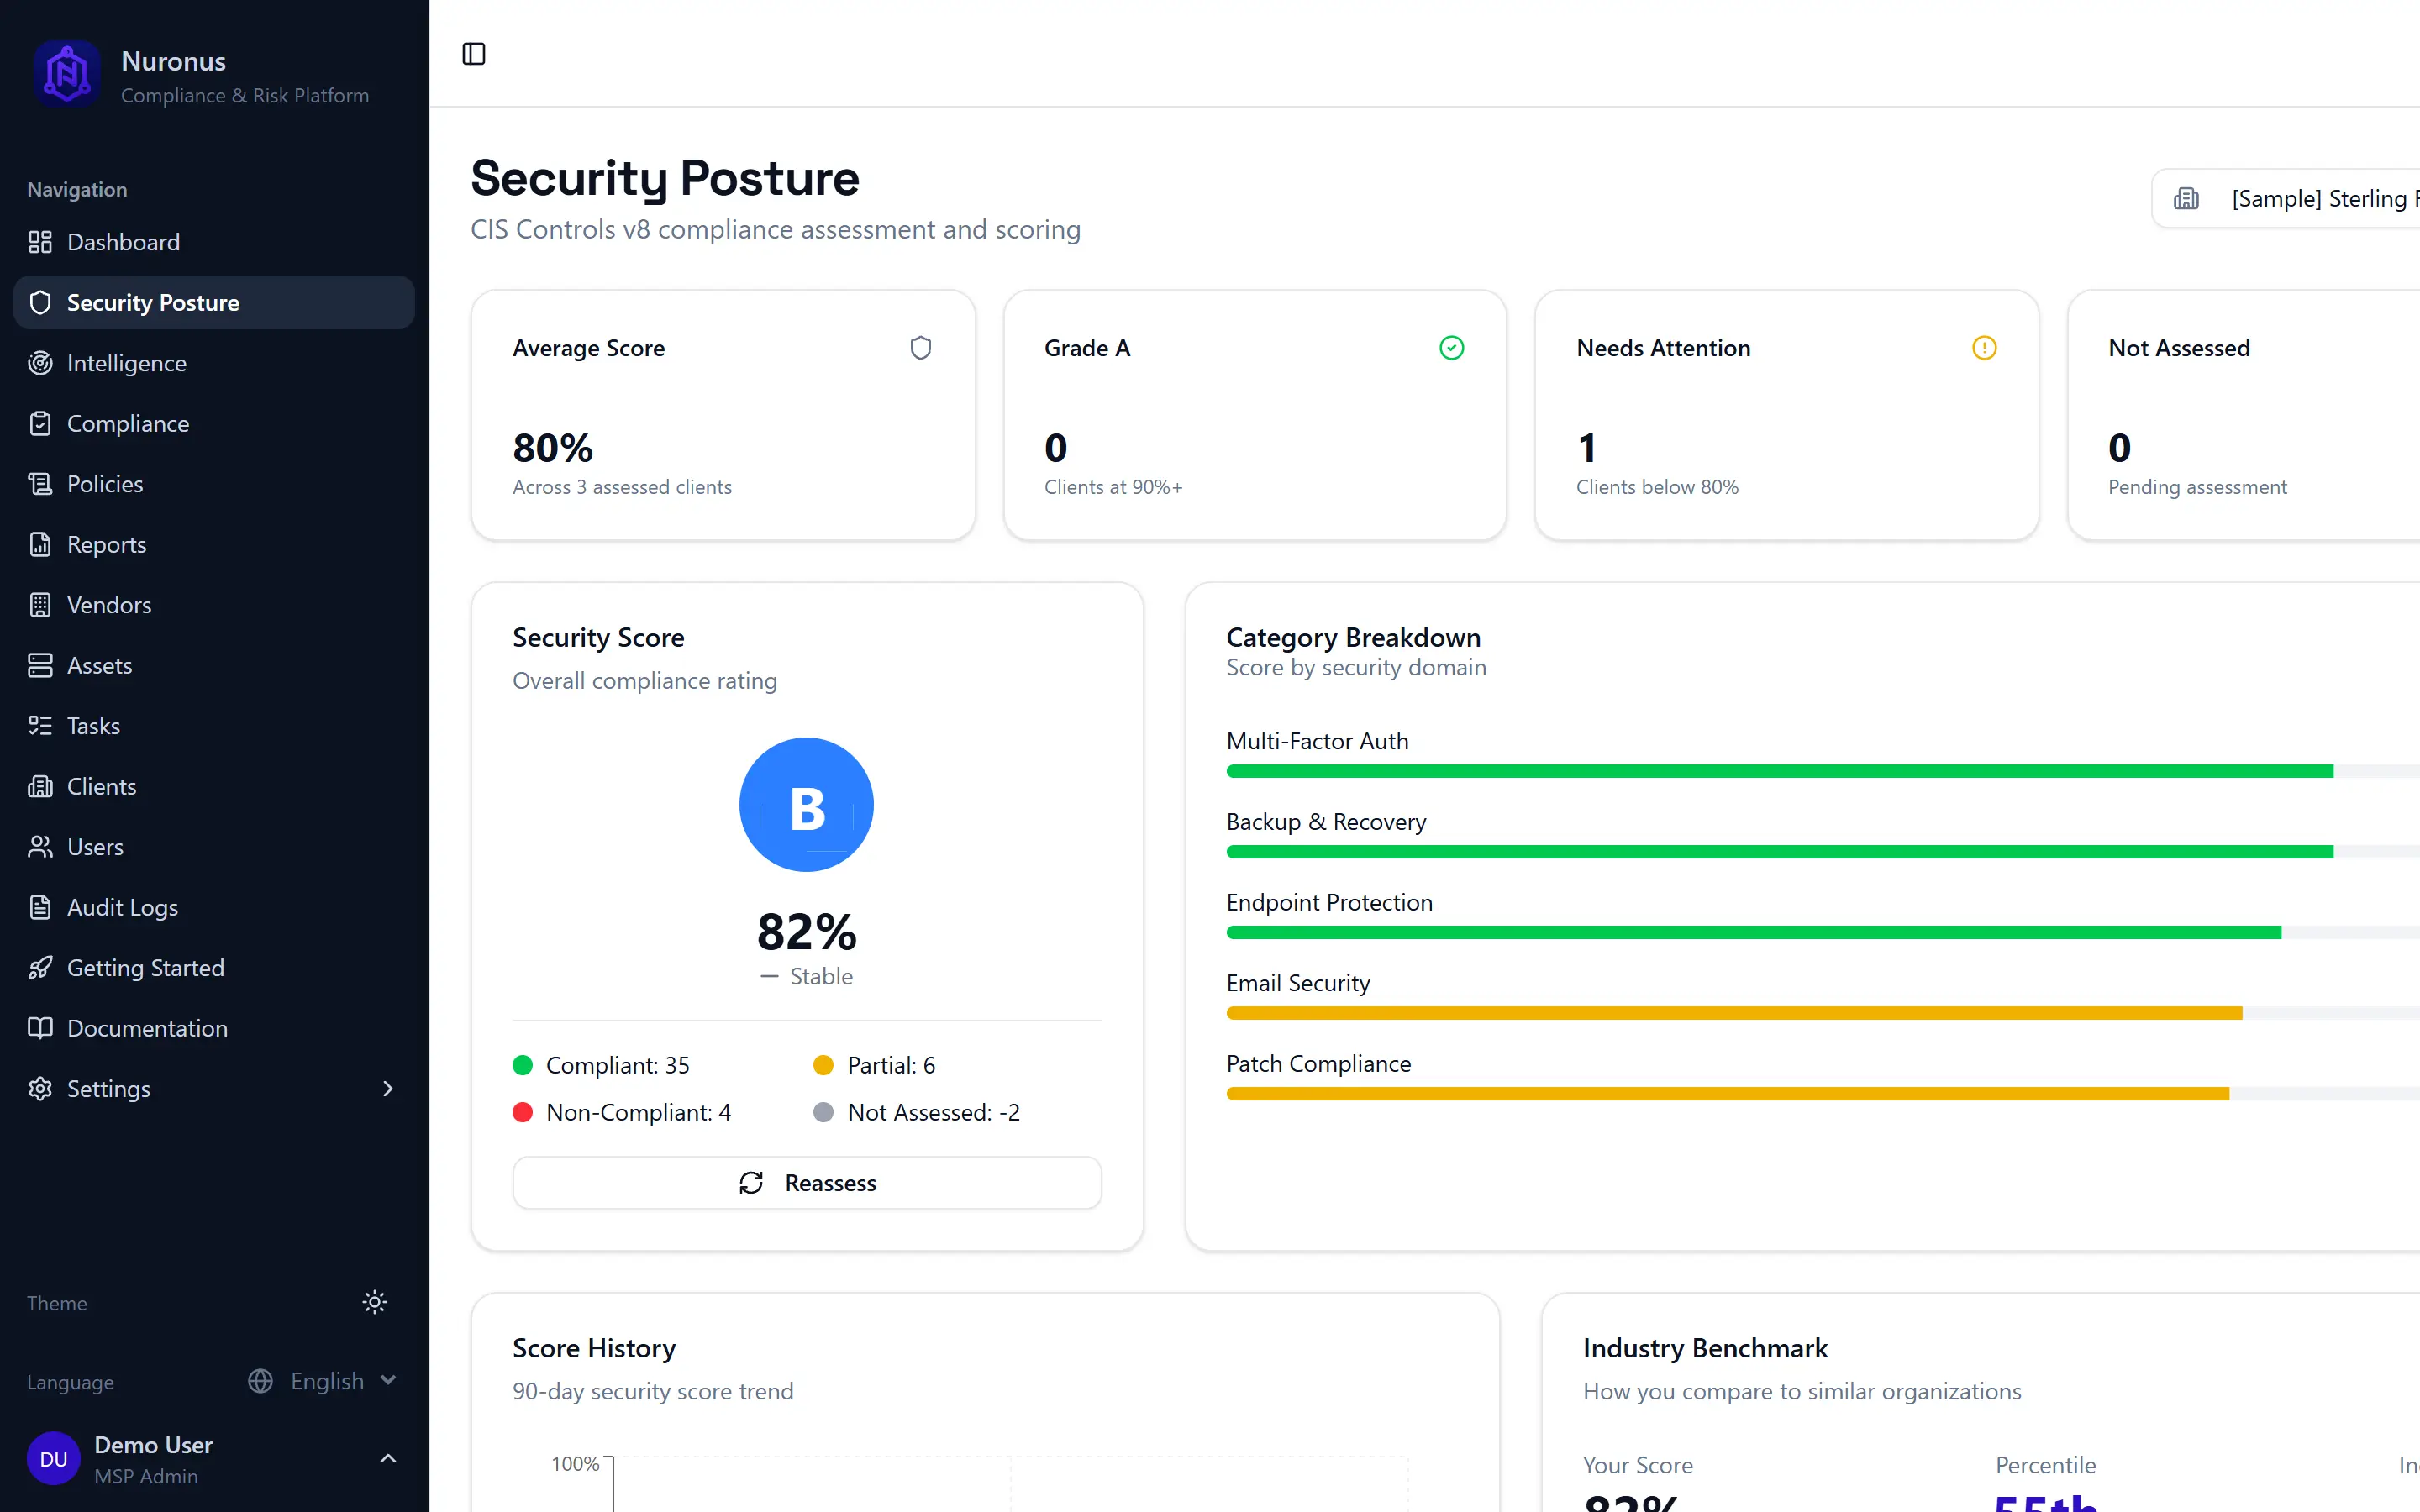The image size is (2420, 1512).
Task: Open the Tasks page
Action: coord(214,726)
